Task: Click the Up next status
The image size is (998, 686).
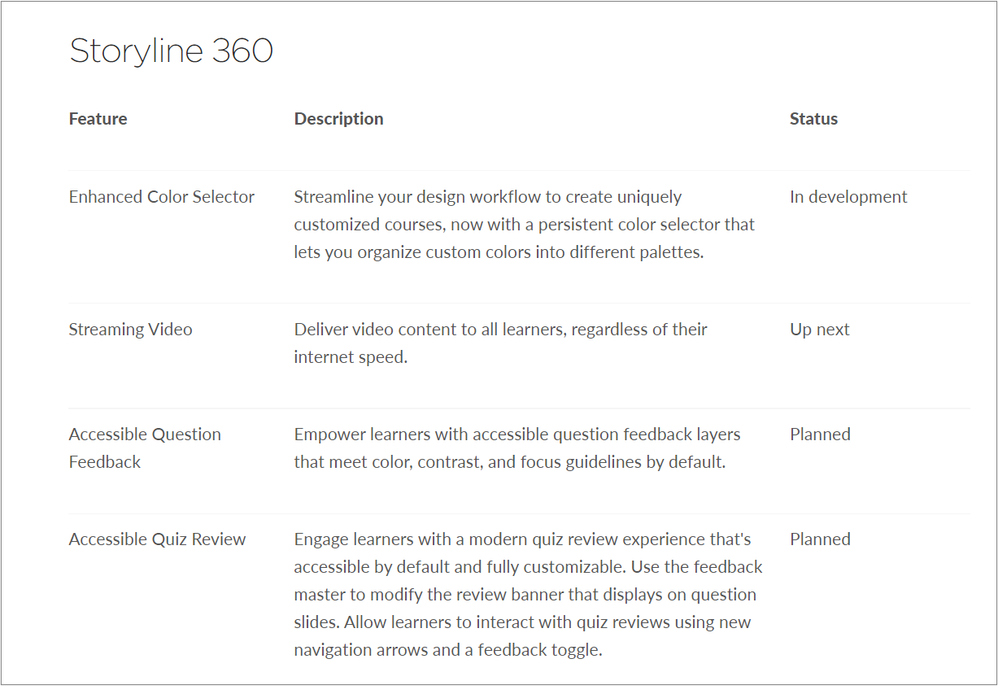Action: click(819, 329)
